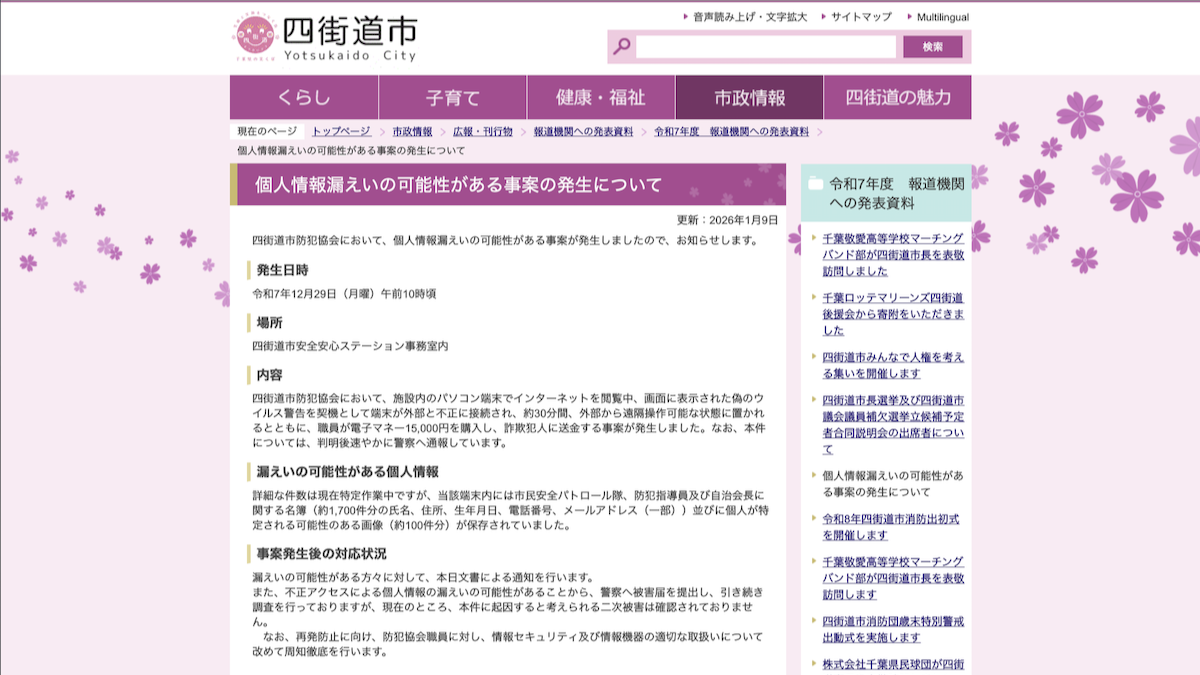Open first 千葉敬愛高等学校マーチングバンド部 sidebar link
The width and height of the screenshot is (1200, 675).
tap(893, 255)
